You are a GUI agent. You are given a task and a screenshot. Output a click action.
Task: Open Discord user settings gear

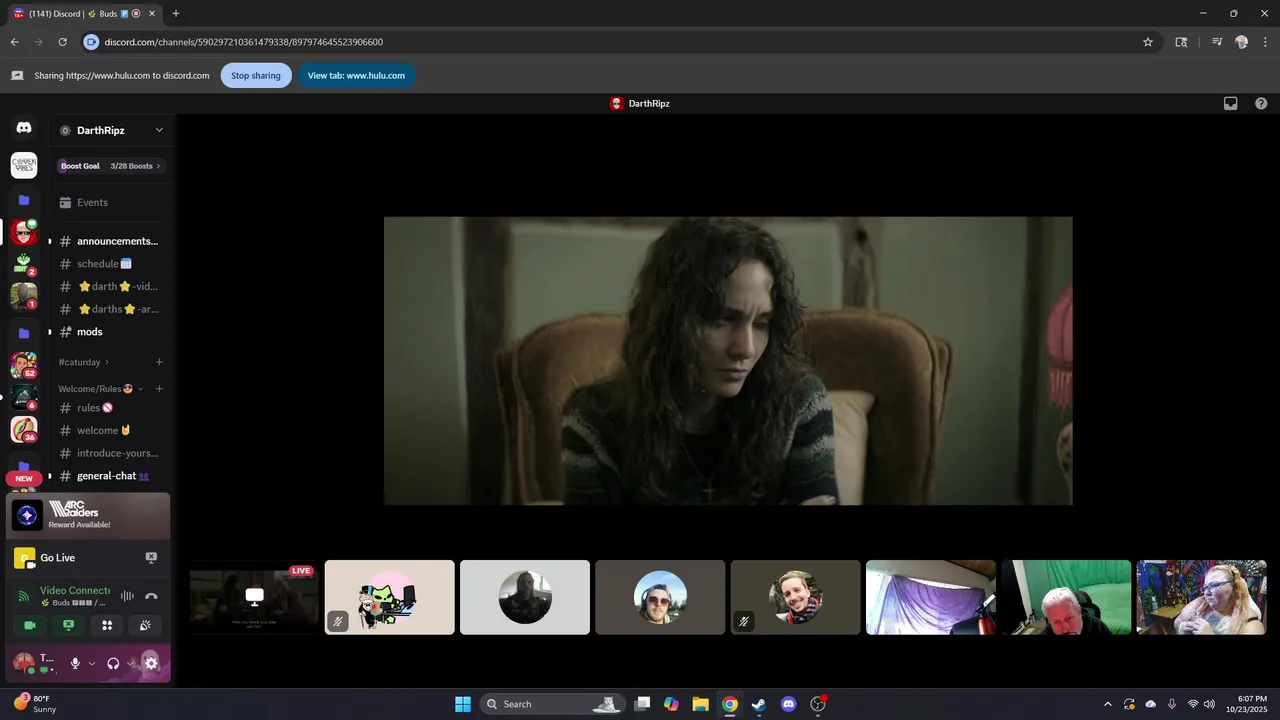[x=151, y=663]
